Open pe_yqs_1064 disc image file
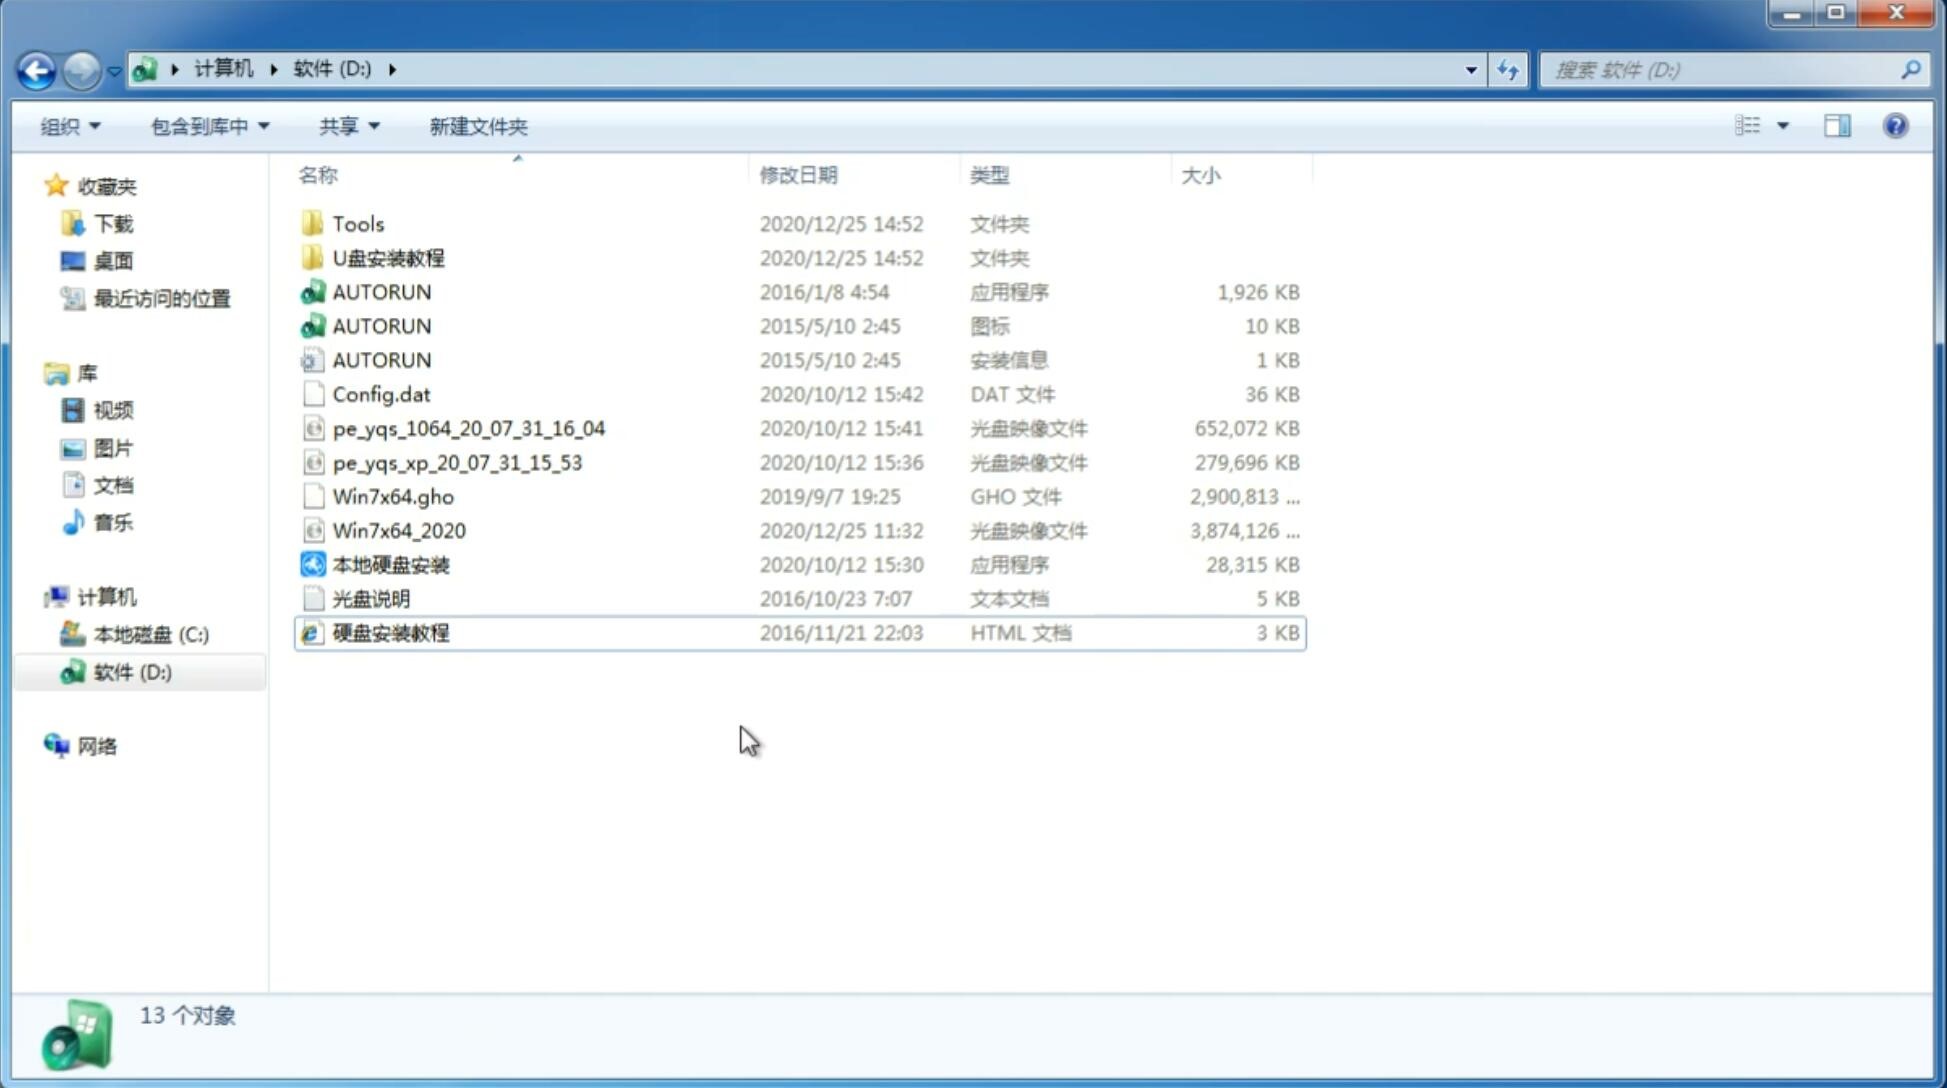Screen dimensions: 1947x1088 coord(468,428)
